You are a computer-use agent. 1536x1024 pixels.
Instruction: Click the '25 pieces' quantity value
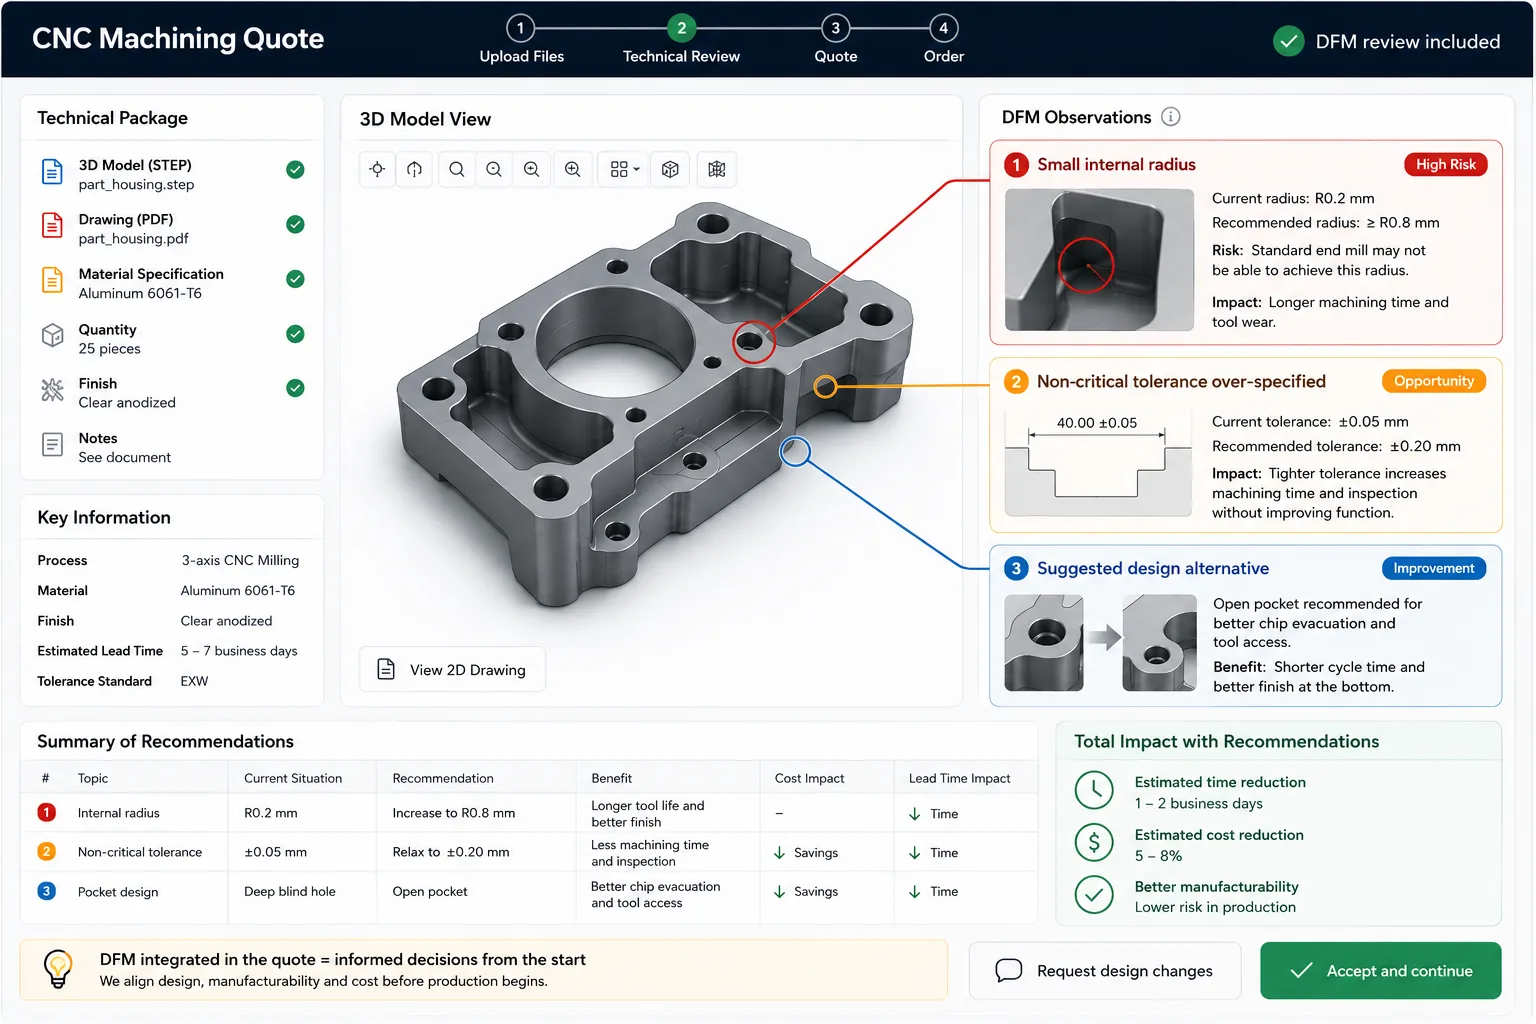click(109, 349)
